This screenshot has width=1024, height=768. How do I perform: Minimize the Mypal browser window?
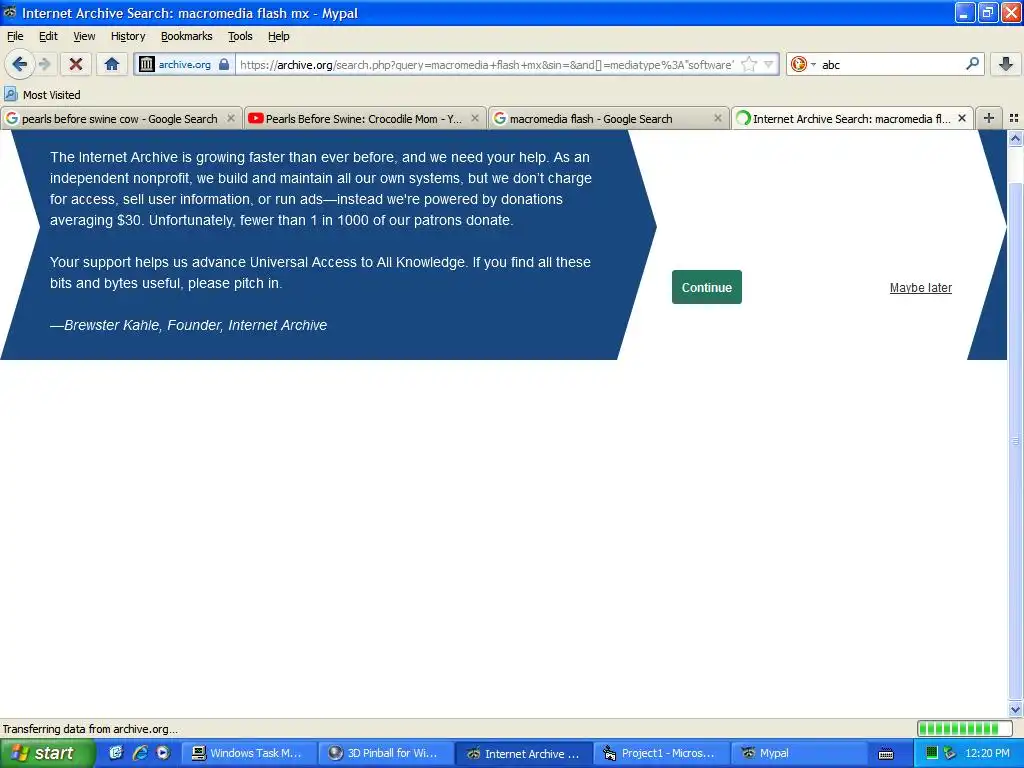[965, 12]
